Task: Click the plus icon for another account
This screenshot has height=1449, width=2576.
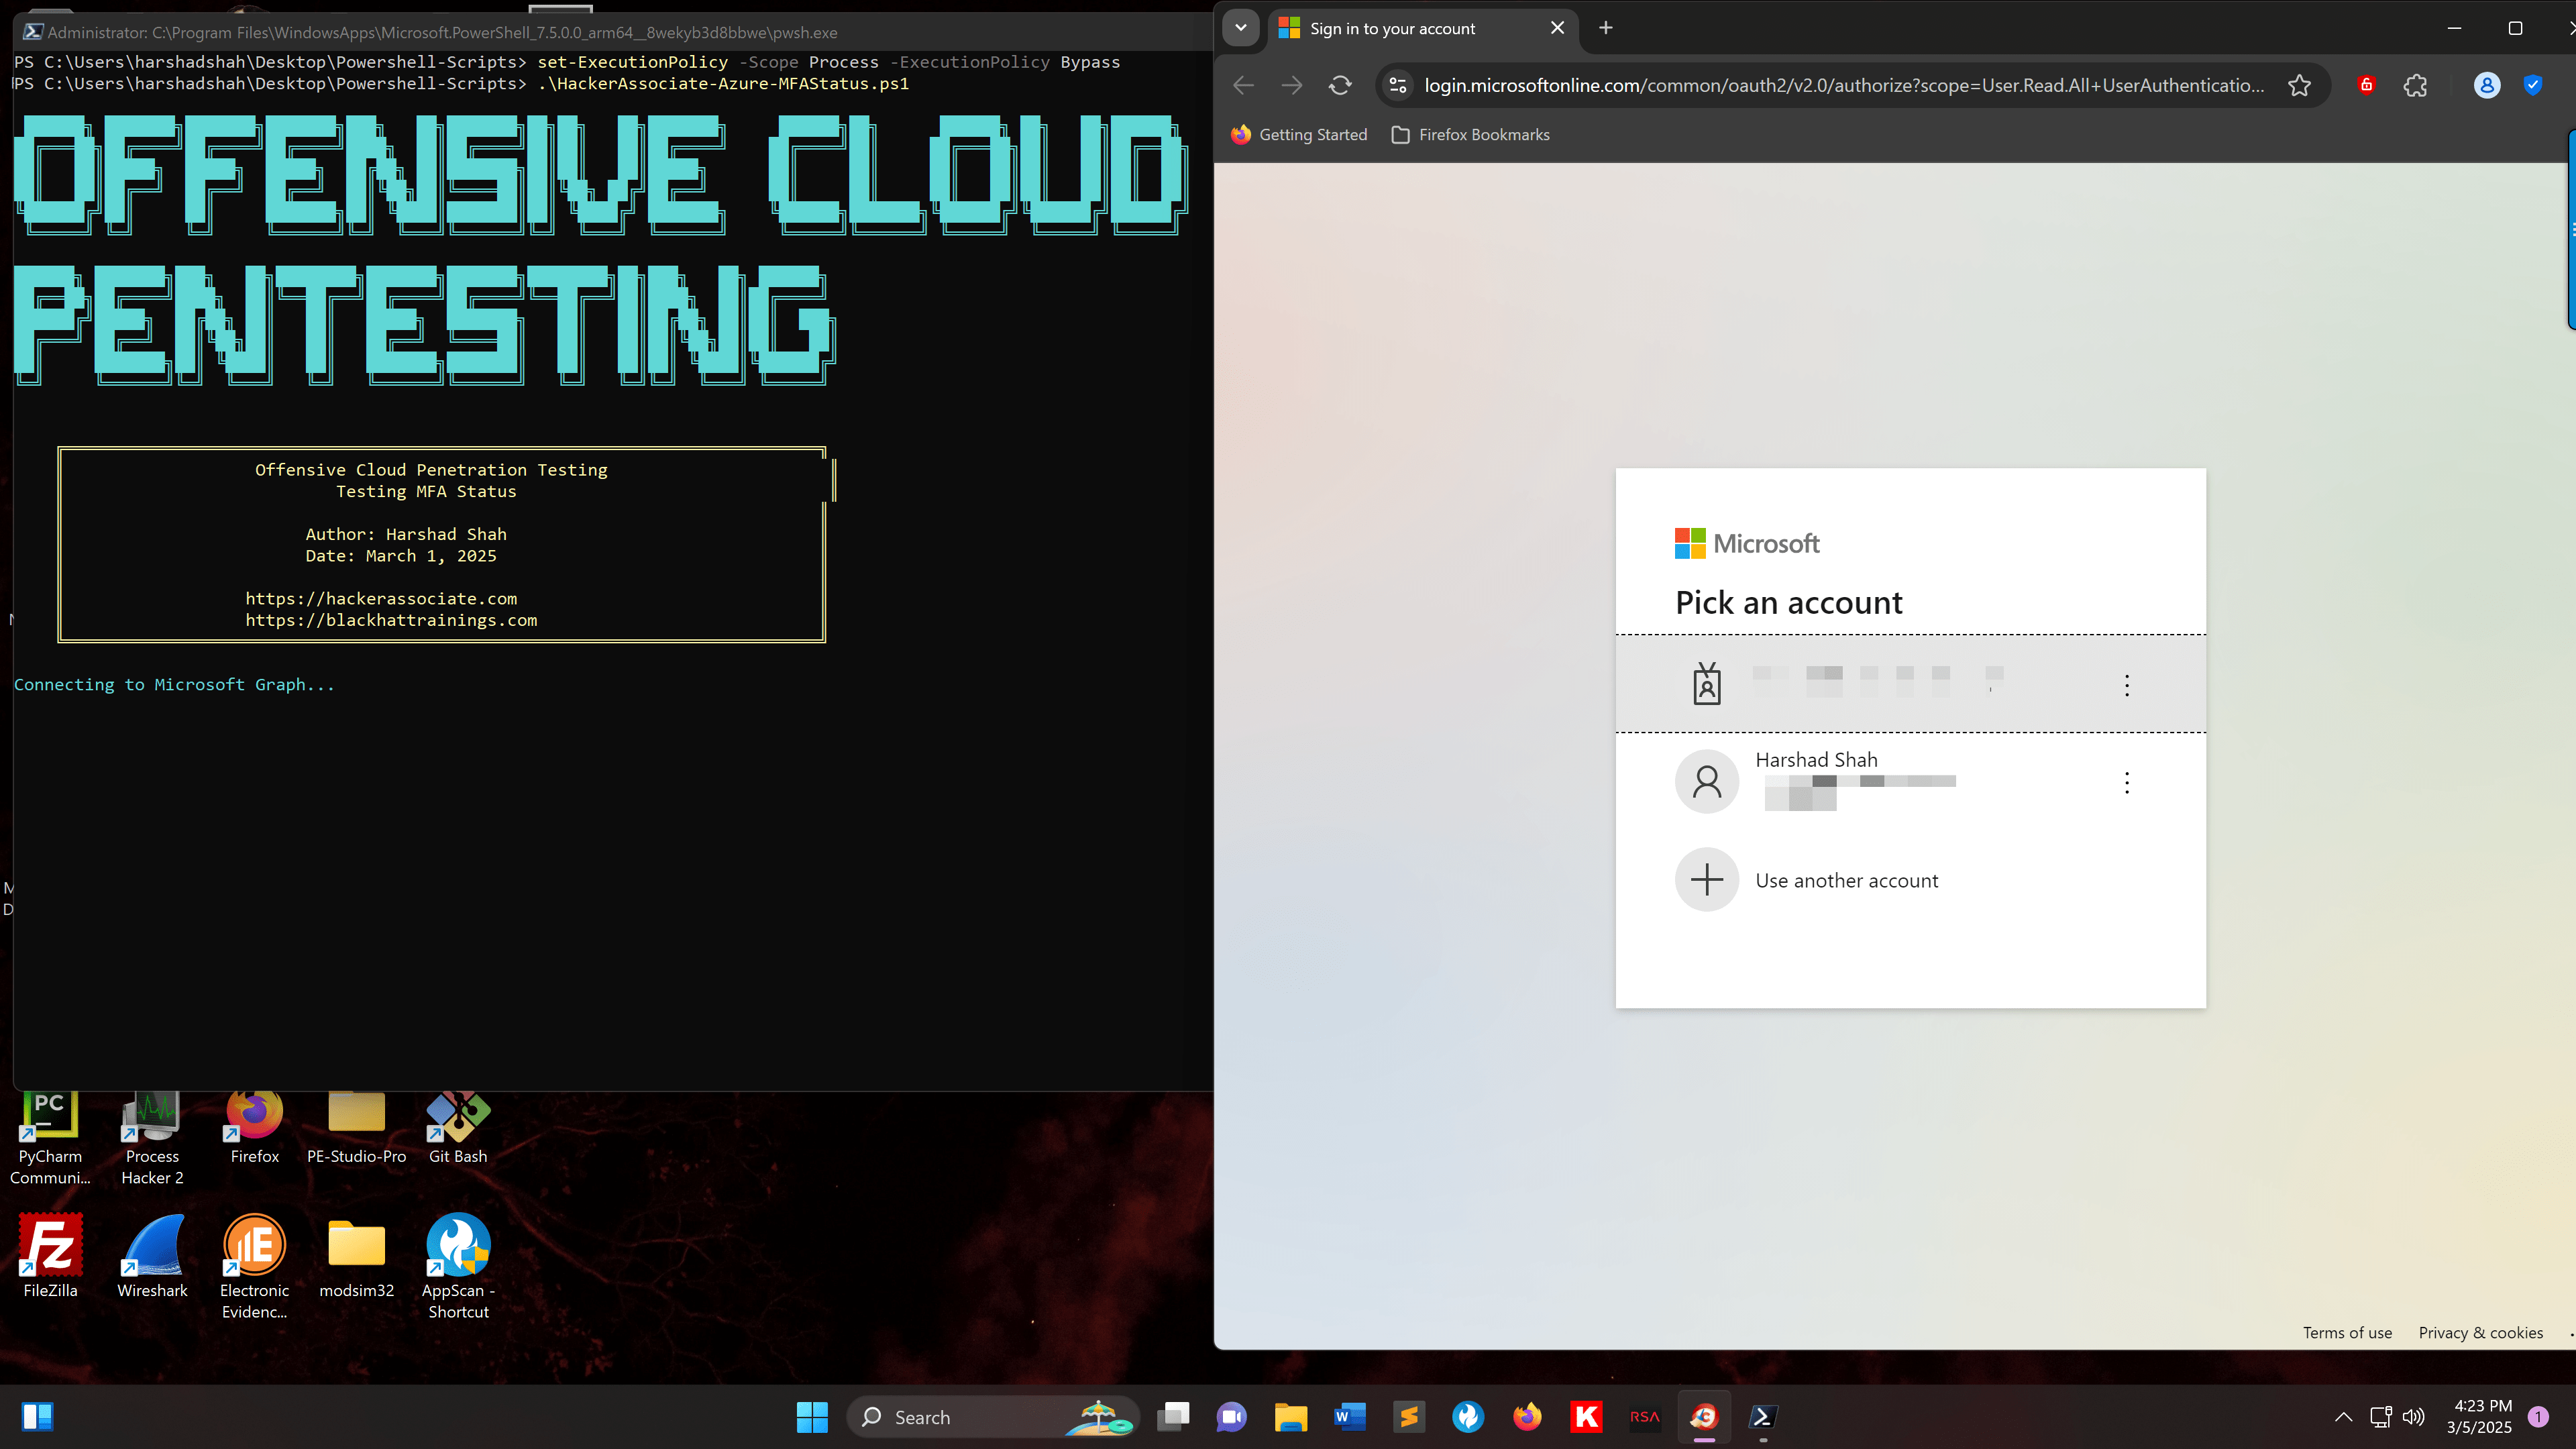Action: point(1707,880)
